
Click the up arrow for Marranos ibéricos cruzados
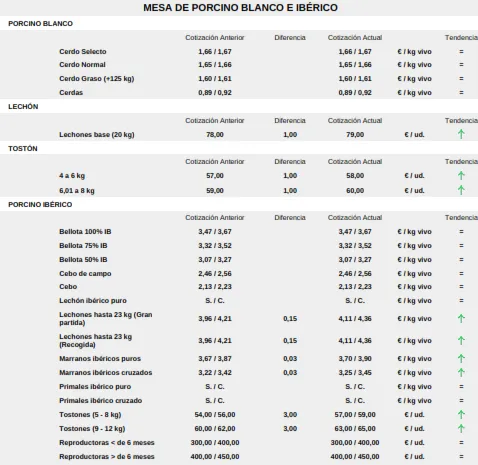461,372
